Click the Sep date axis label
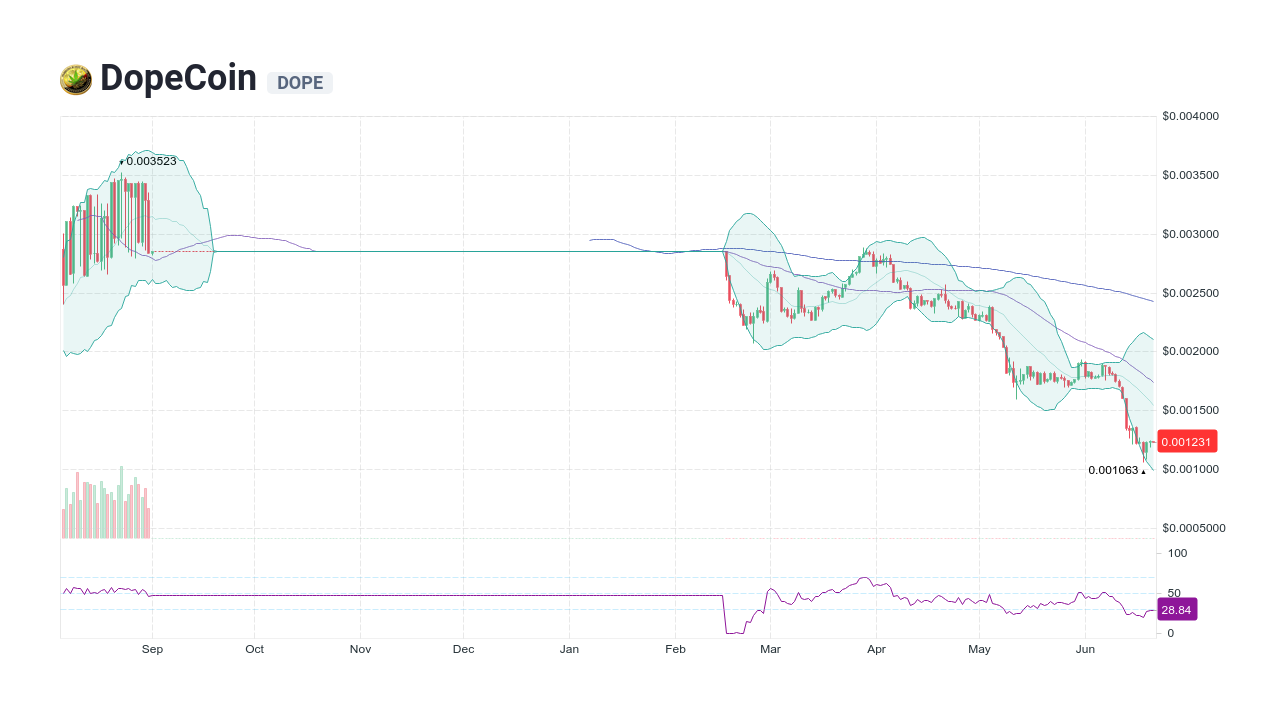The image size is (1280, 720). [x=152, y=649]
